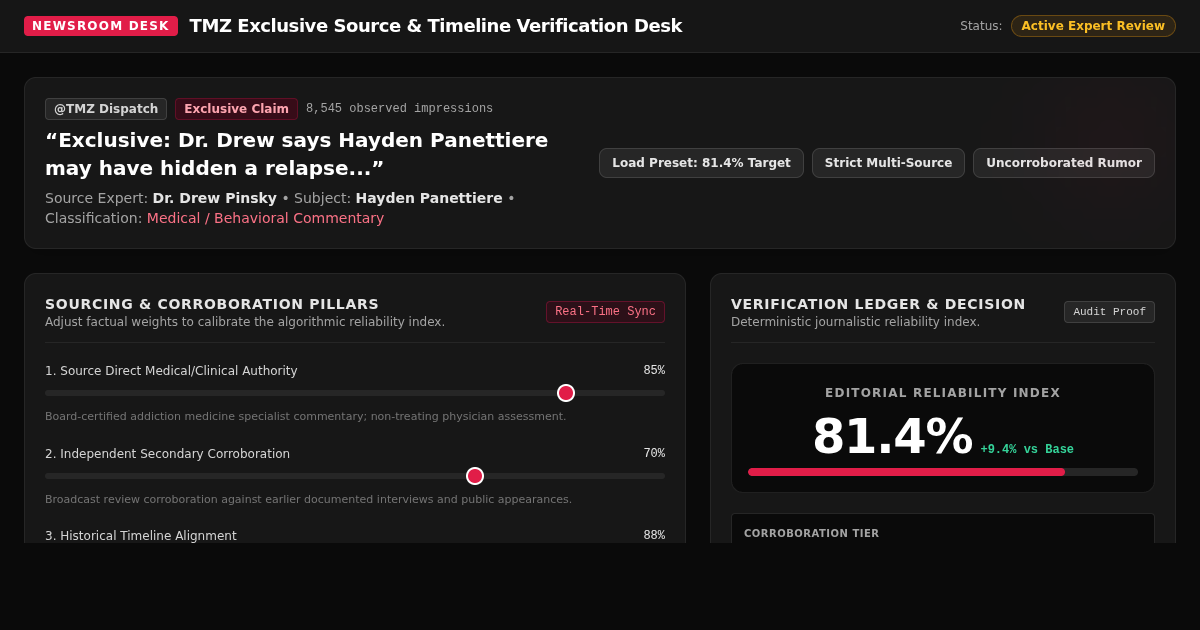Click the 8,545 observed impressions text
Viewport: 1200px width, 630px height.
(x=399, y=109)
